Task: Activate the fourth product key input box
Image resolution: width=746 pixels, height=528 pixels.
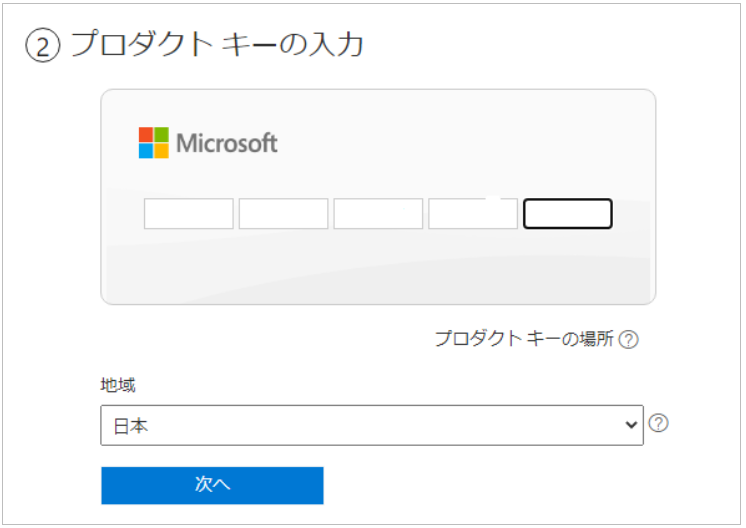Action: 473,214
